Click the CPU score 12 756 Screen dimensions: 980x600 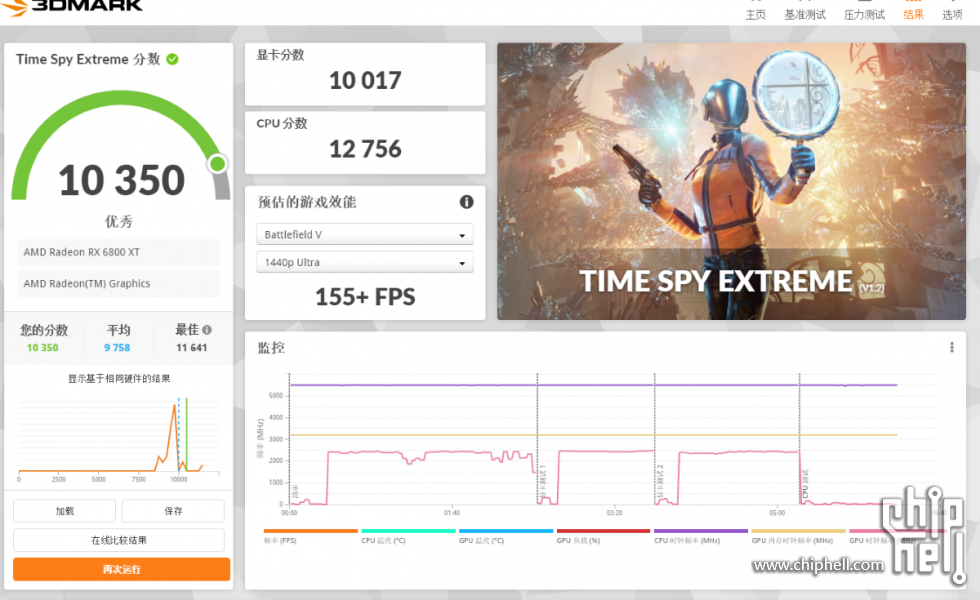coord(365,149)
